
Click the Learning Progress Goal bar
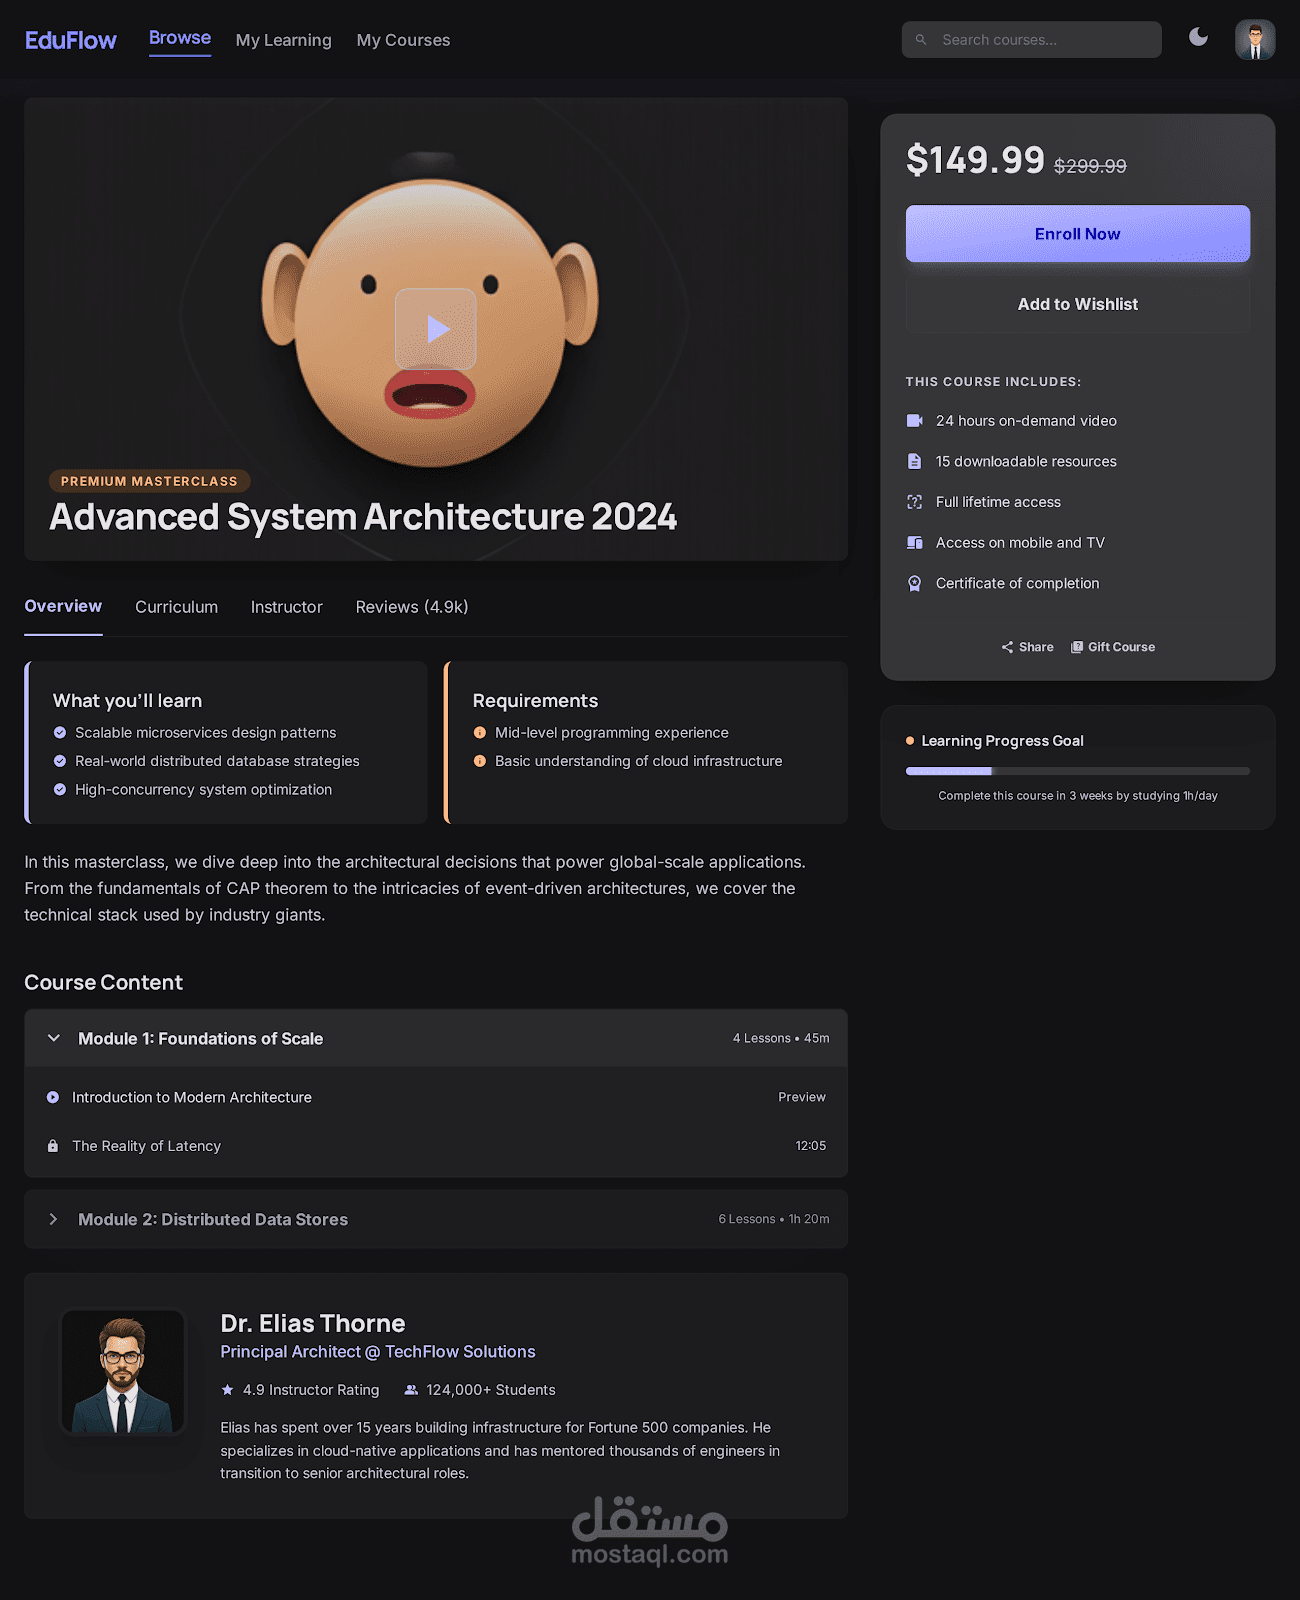click(1077, 771)
